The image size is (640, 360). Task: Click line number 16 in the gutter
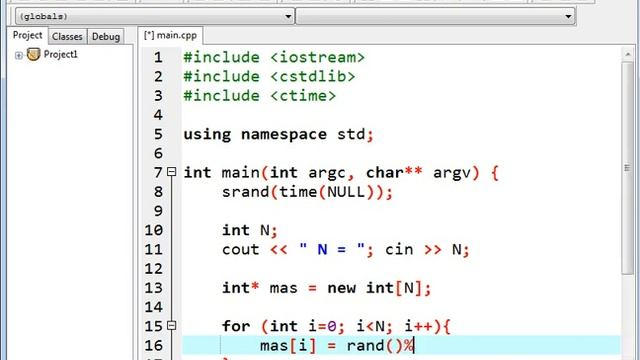pyautogui.click(x=154, y=346)
